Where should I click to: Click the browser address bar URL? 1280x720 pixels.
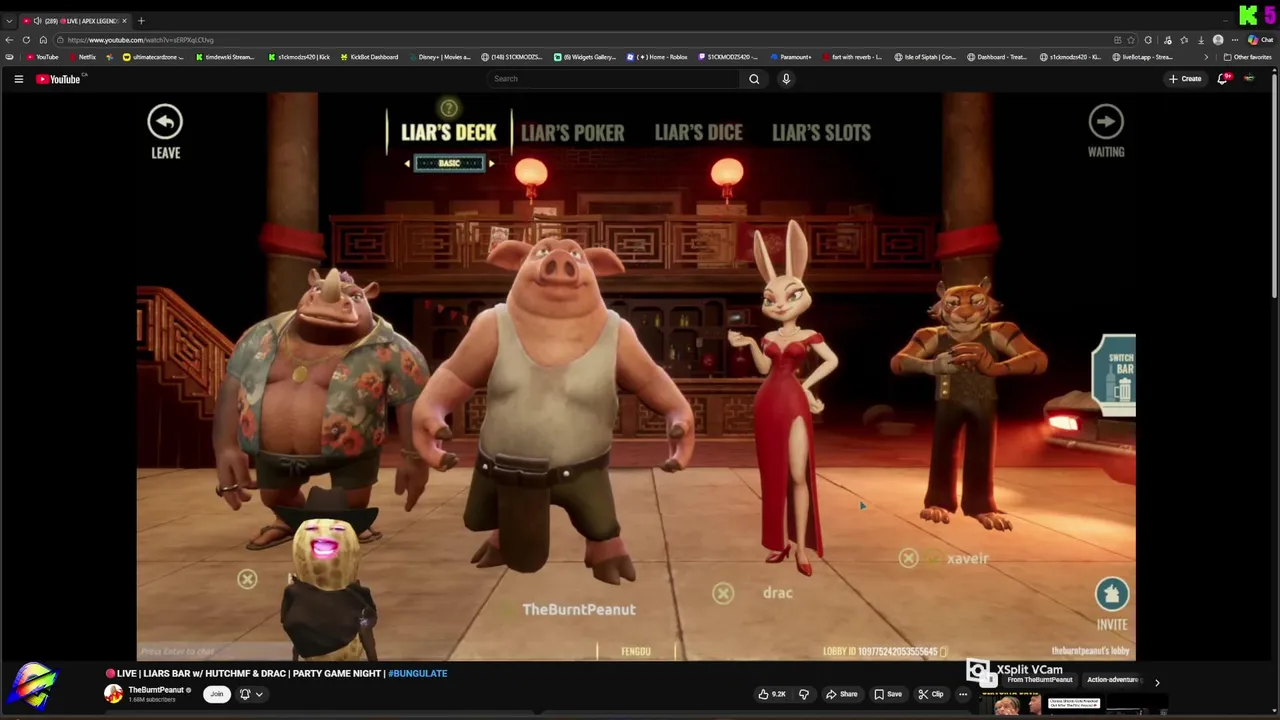click(140, 40)
